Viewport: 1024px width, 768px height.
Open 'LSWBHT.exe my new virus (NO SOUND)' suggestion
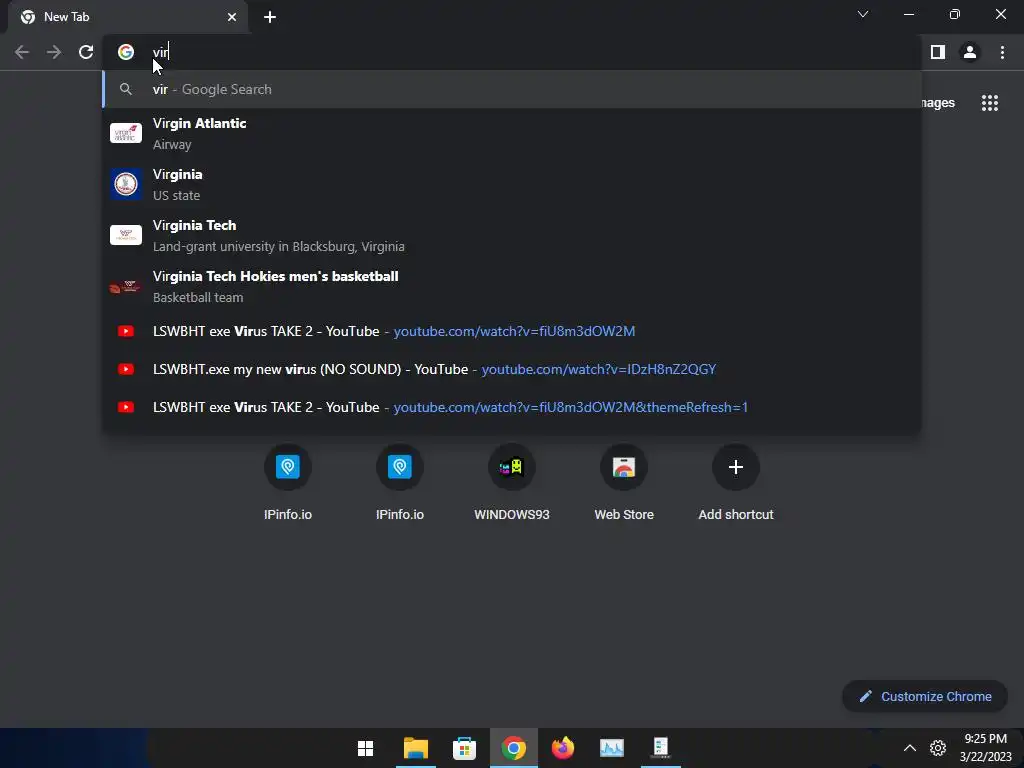click(x=513, y=369)
